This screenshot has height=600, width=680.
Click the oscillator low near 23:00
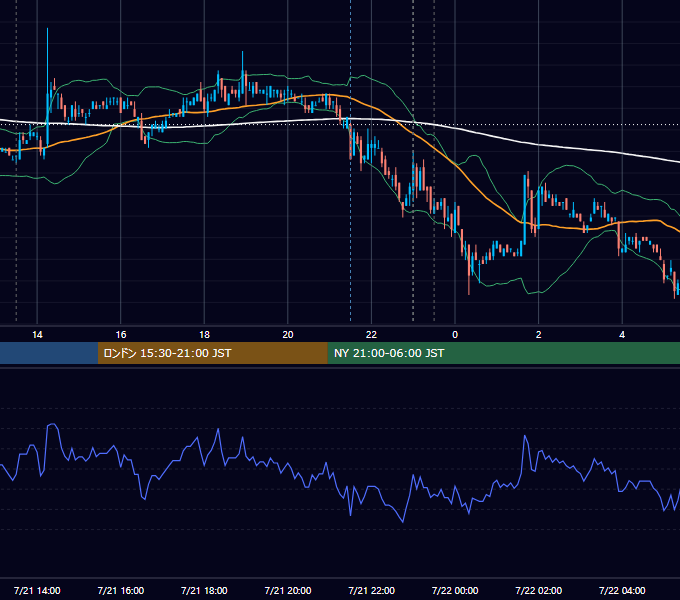point(403,522)
